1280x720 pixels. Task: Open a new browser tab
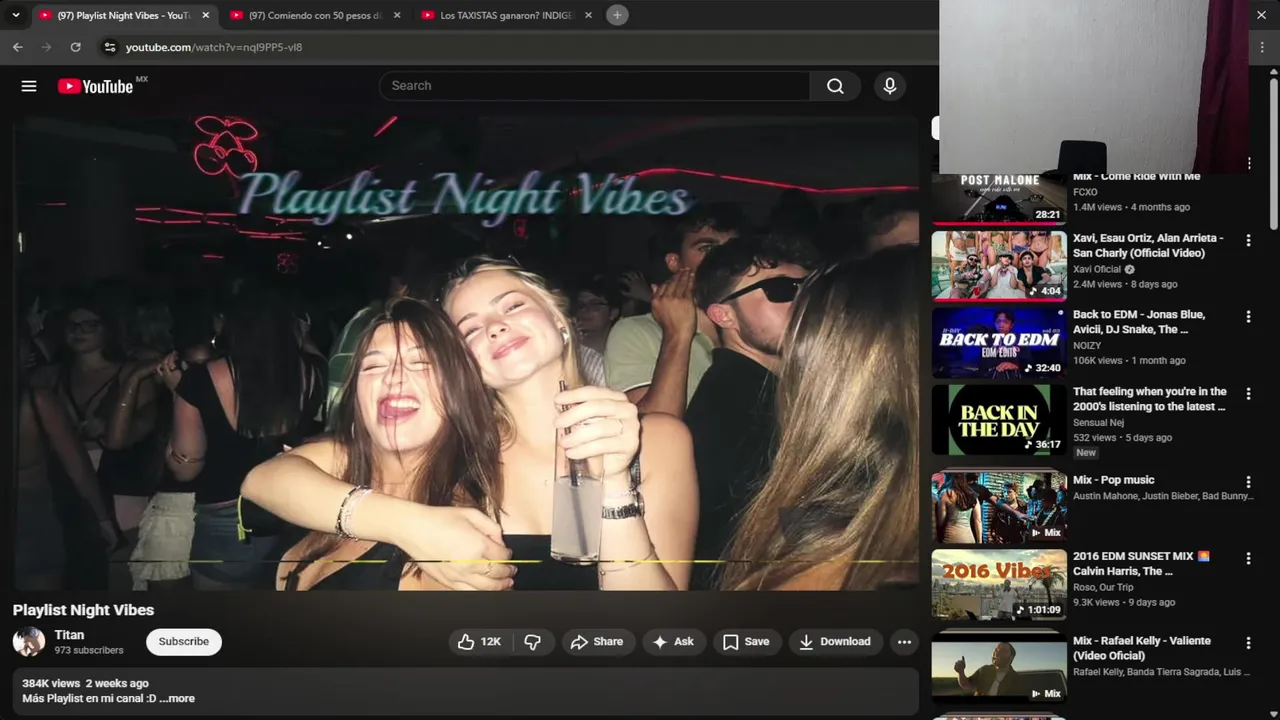(x=617, y=15)
